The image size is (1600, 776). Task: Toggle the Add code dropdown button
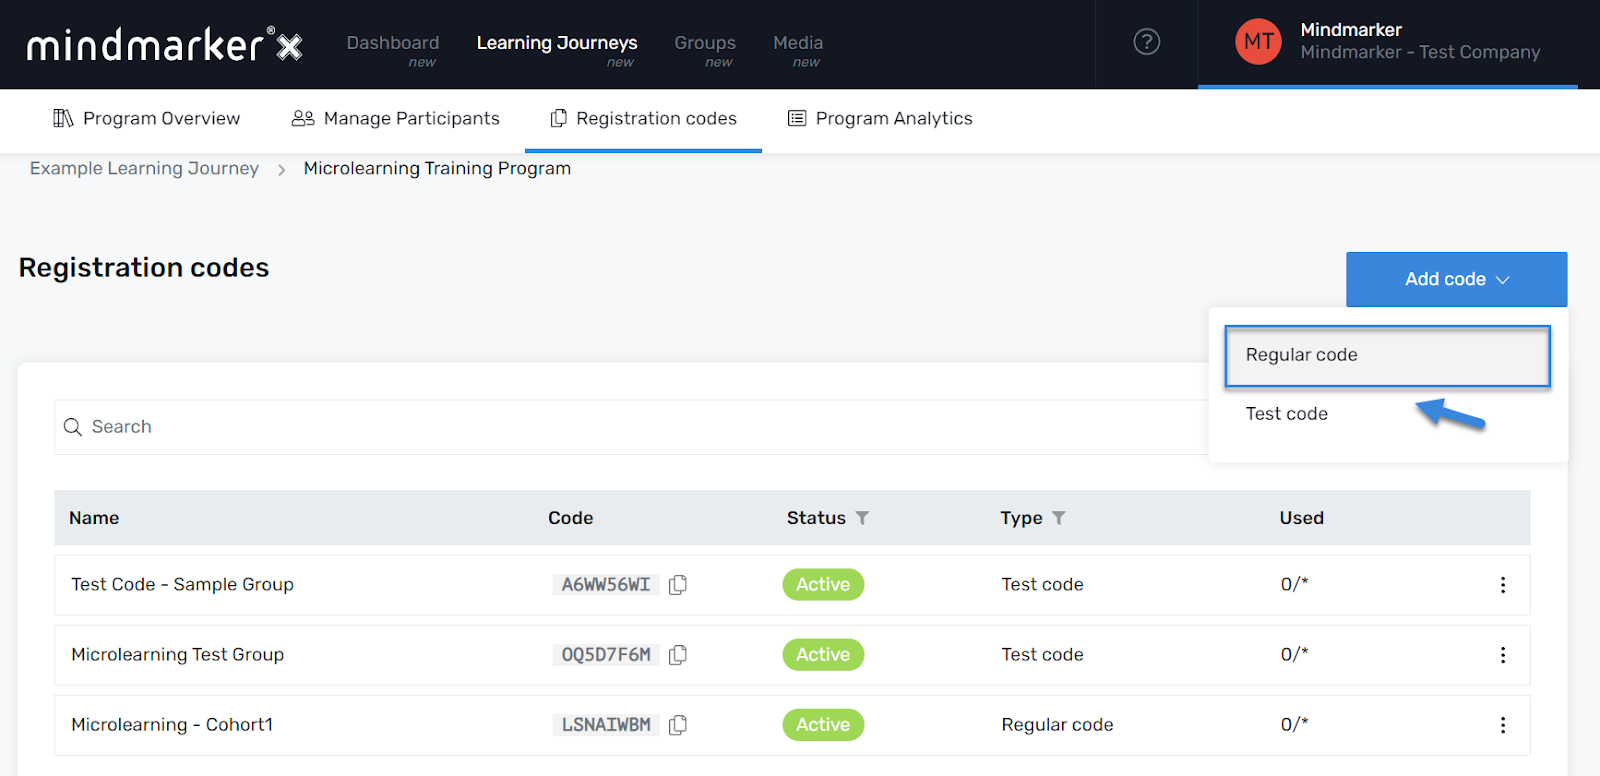click(x=1456, y=279)
